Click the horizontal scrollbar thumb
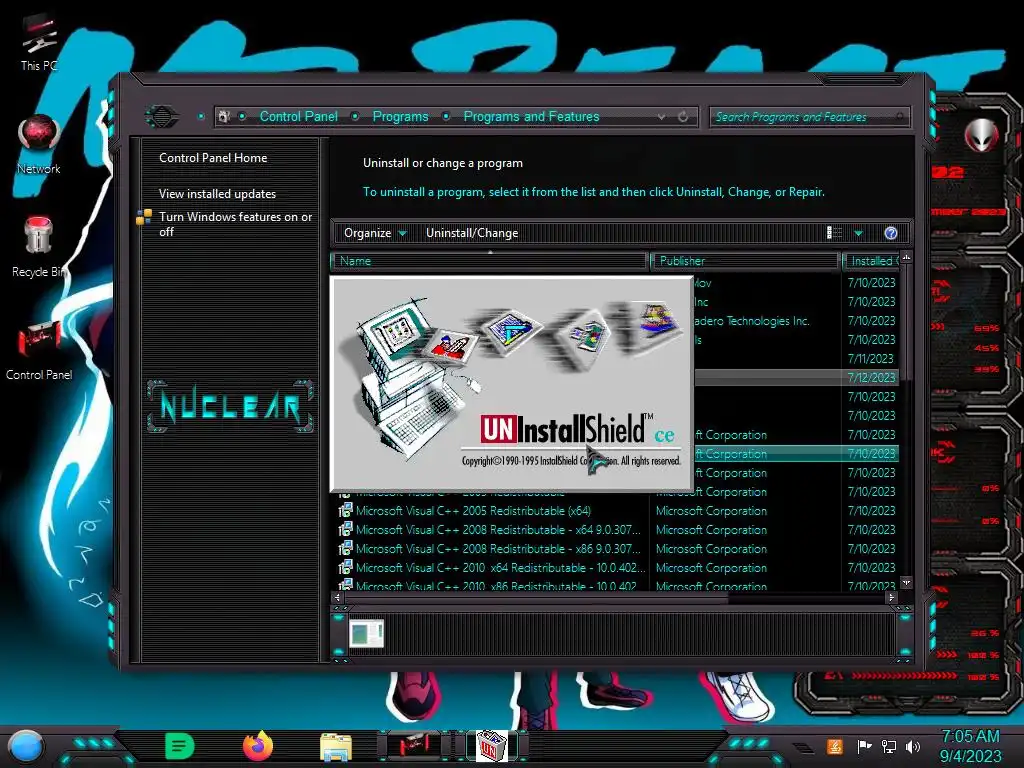This screenshot has height=768, width=1024. click(537, 597)
